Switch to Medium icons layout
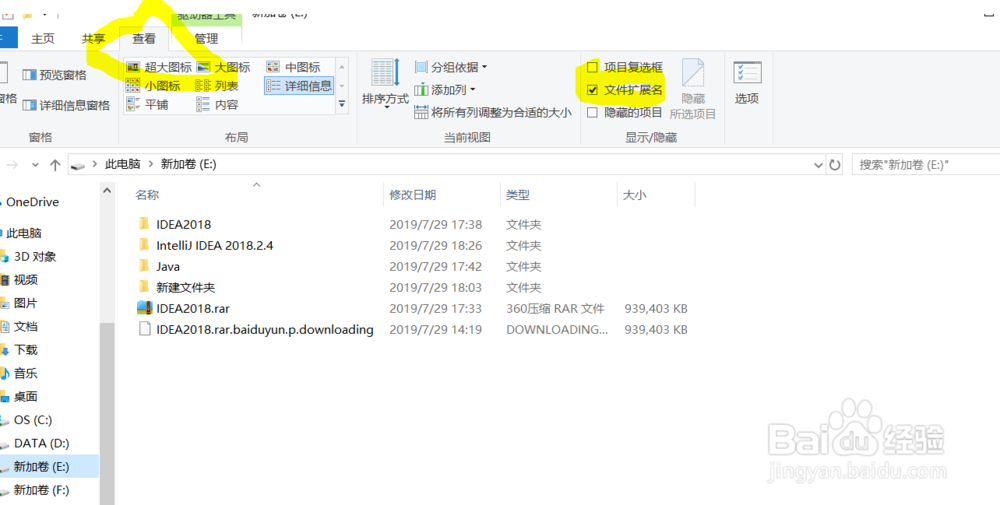Image resolution: width=1000 pixels, height=505 pixels. click(x=293, y=67)
